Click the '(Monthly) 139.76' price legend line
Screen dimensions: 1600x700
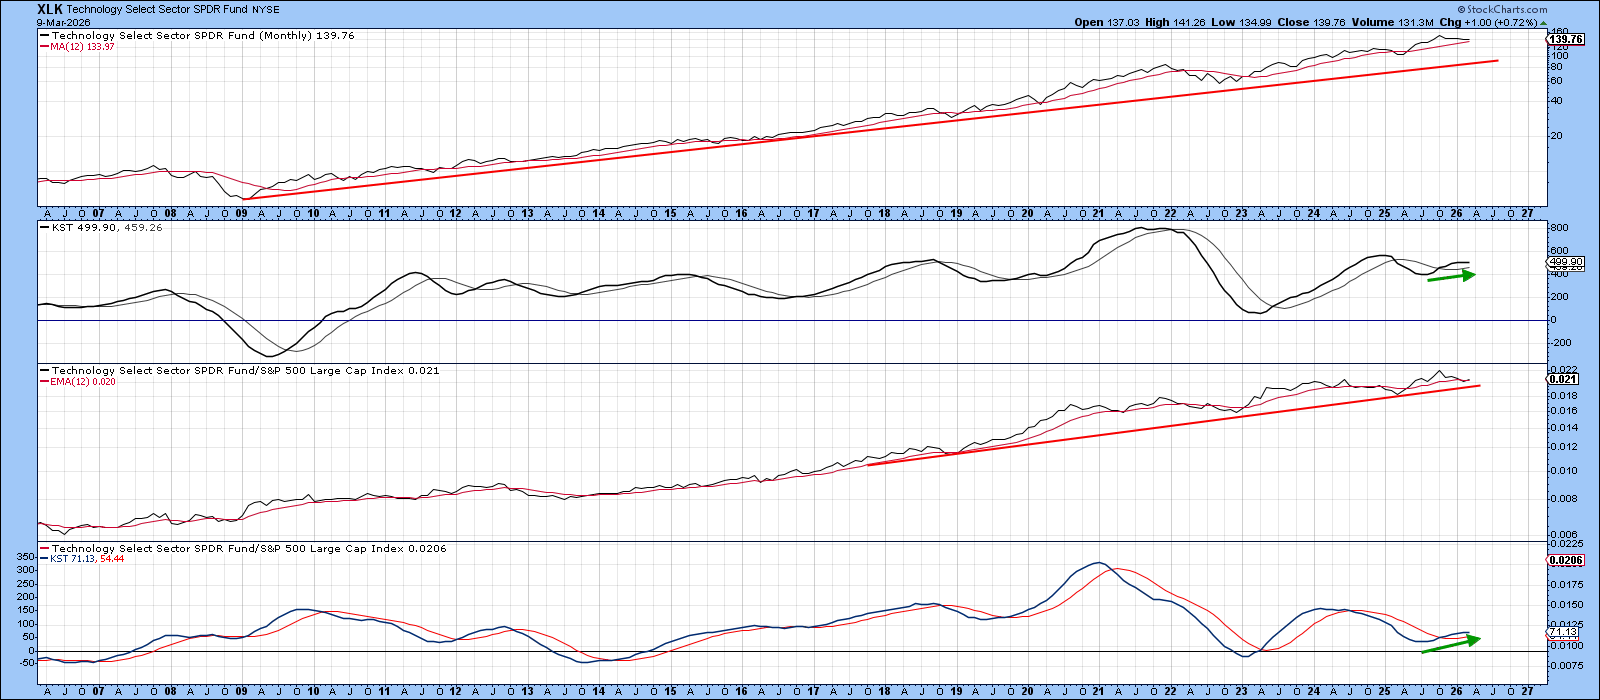coord(203,36)
